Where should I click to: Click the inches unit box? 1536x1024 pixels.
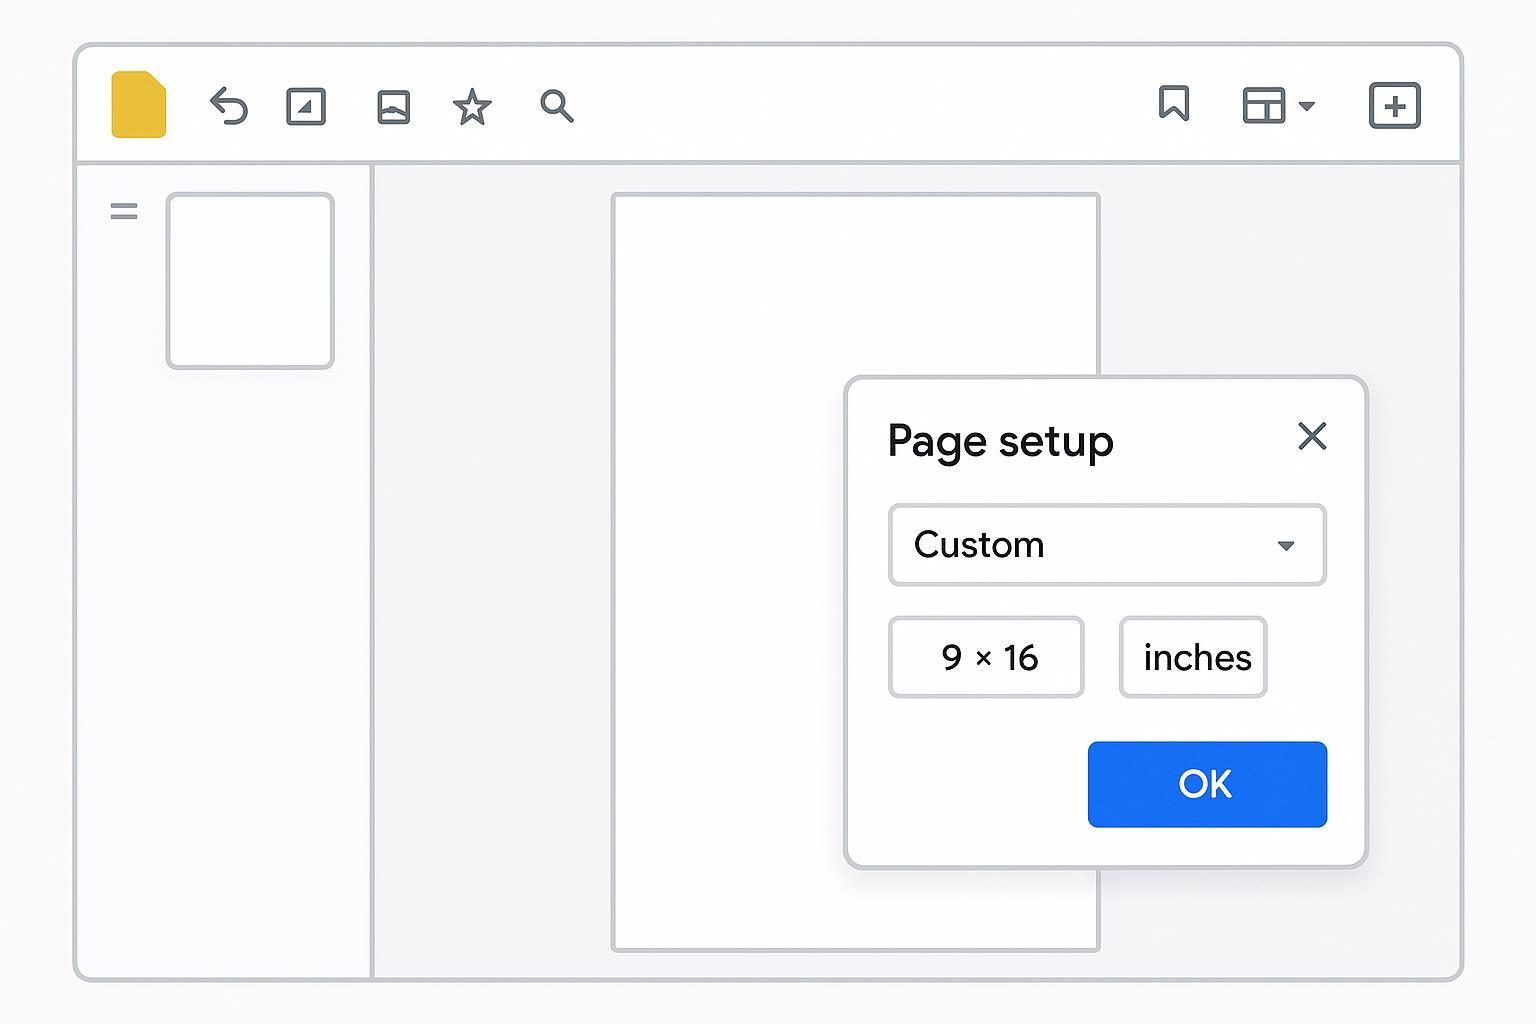(x=1193, y=657)
